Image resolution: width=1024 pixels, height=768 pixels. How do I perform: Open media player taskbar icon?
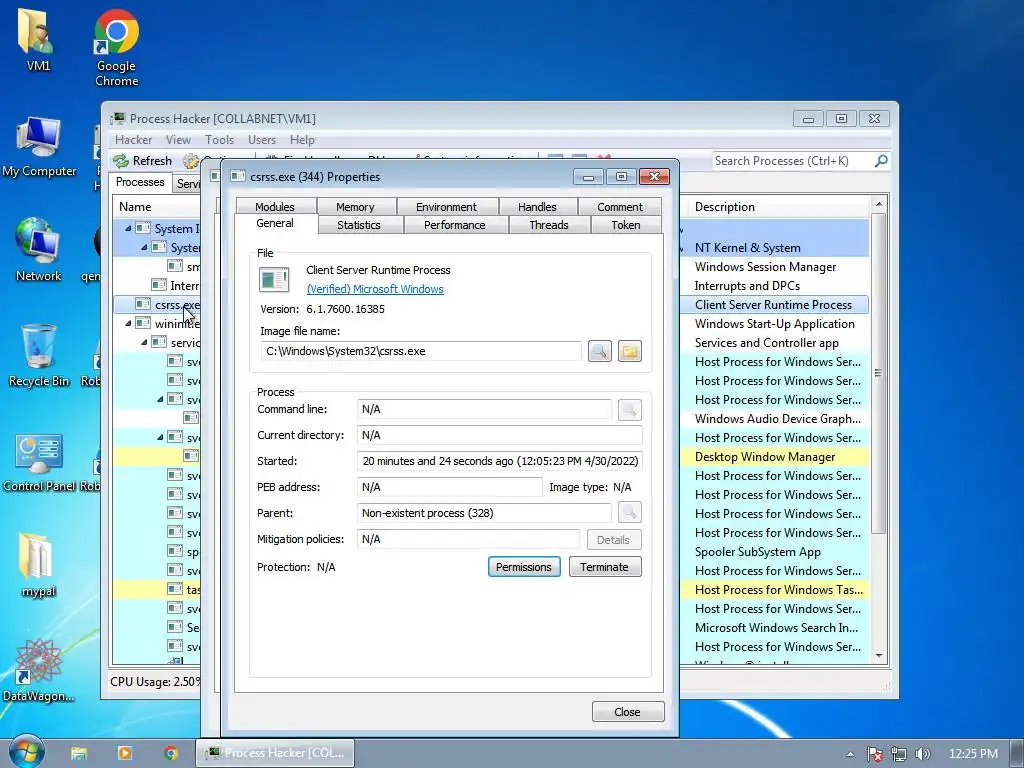pos(125,753)
